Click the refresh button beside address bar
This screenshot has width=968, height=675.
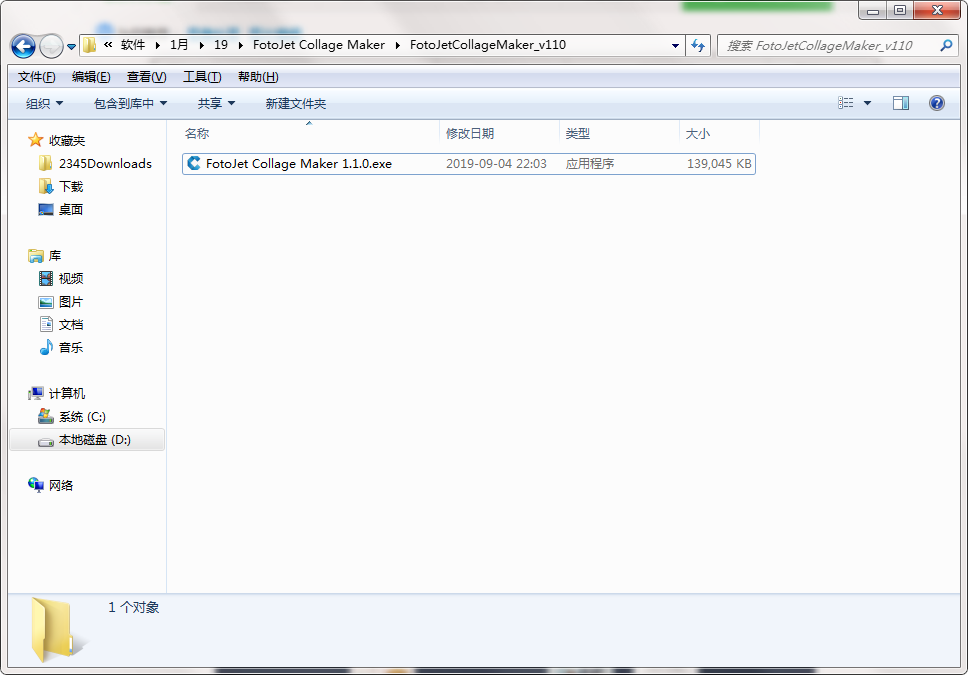(x=698, y=45)
